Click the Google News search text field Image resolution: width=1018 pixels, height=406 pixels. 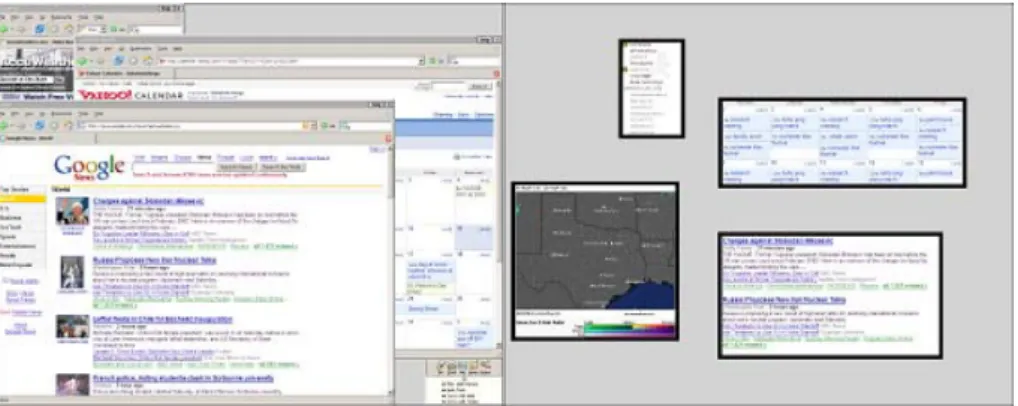point(173,167)
